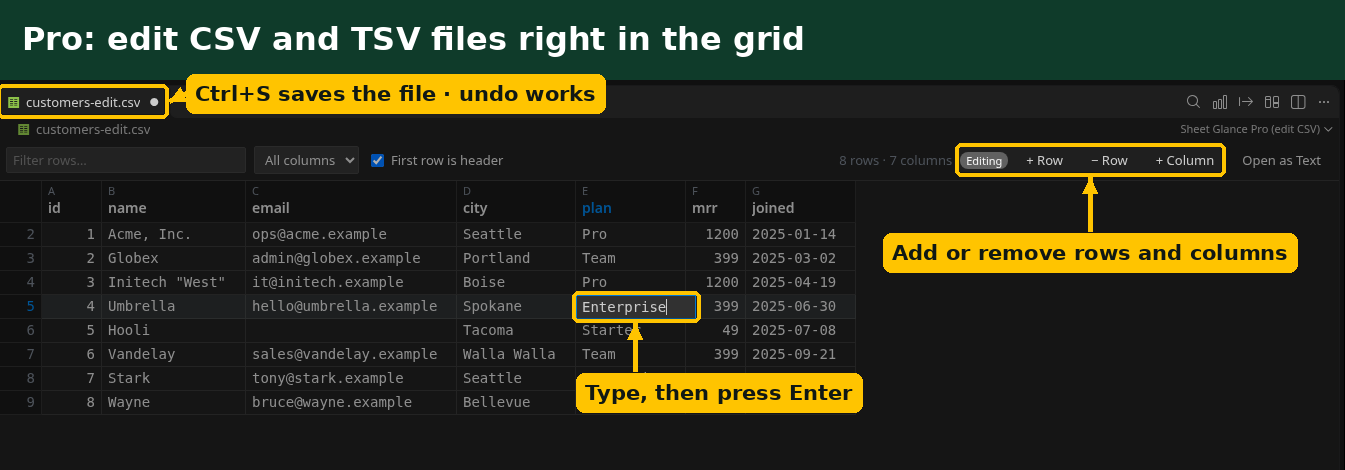Click the tony@stark.example email cell
Image resolution: width=1345 pixels, height=470 pixels.
[x=350, y=378]
